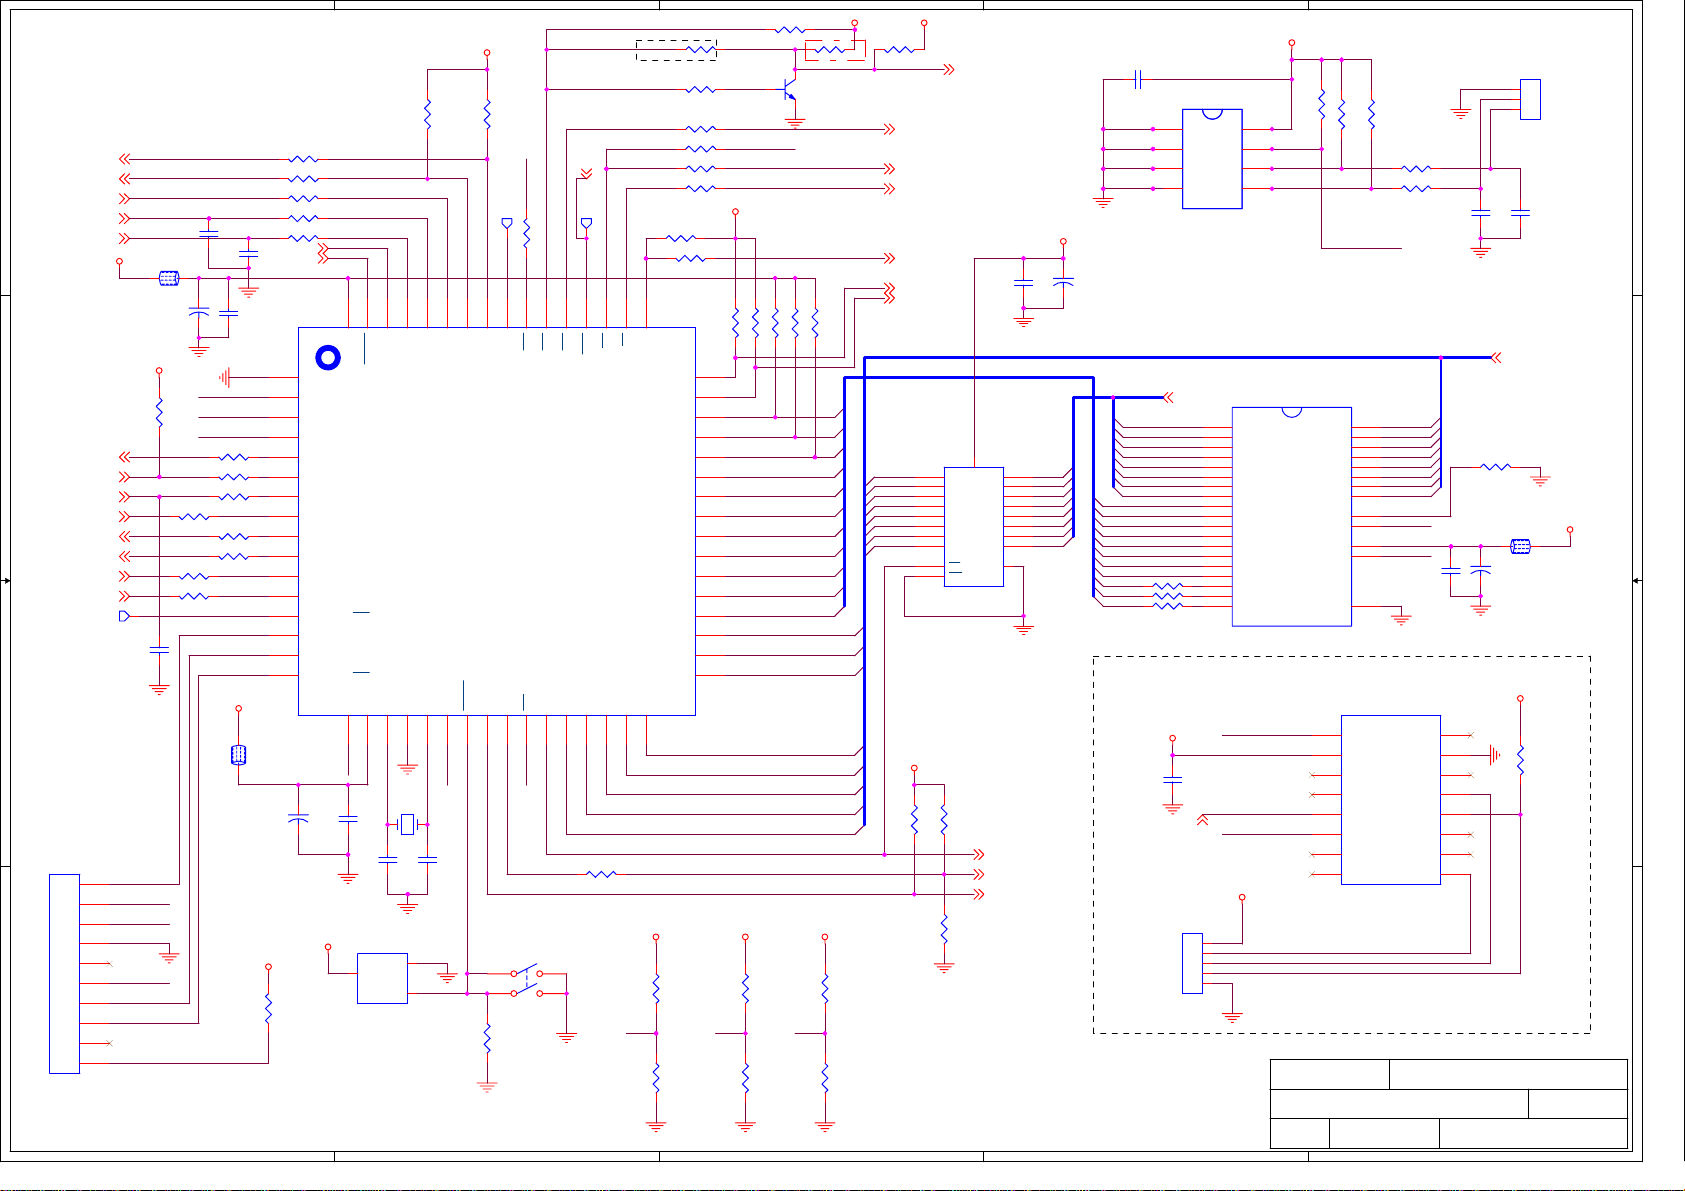Select the polarized capacitor above the latch IC
The width and height of the screenshot is (1685, 1191).
click(x=1063, y=282)
